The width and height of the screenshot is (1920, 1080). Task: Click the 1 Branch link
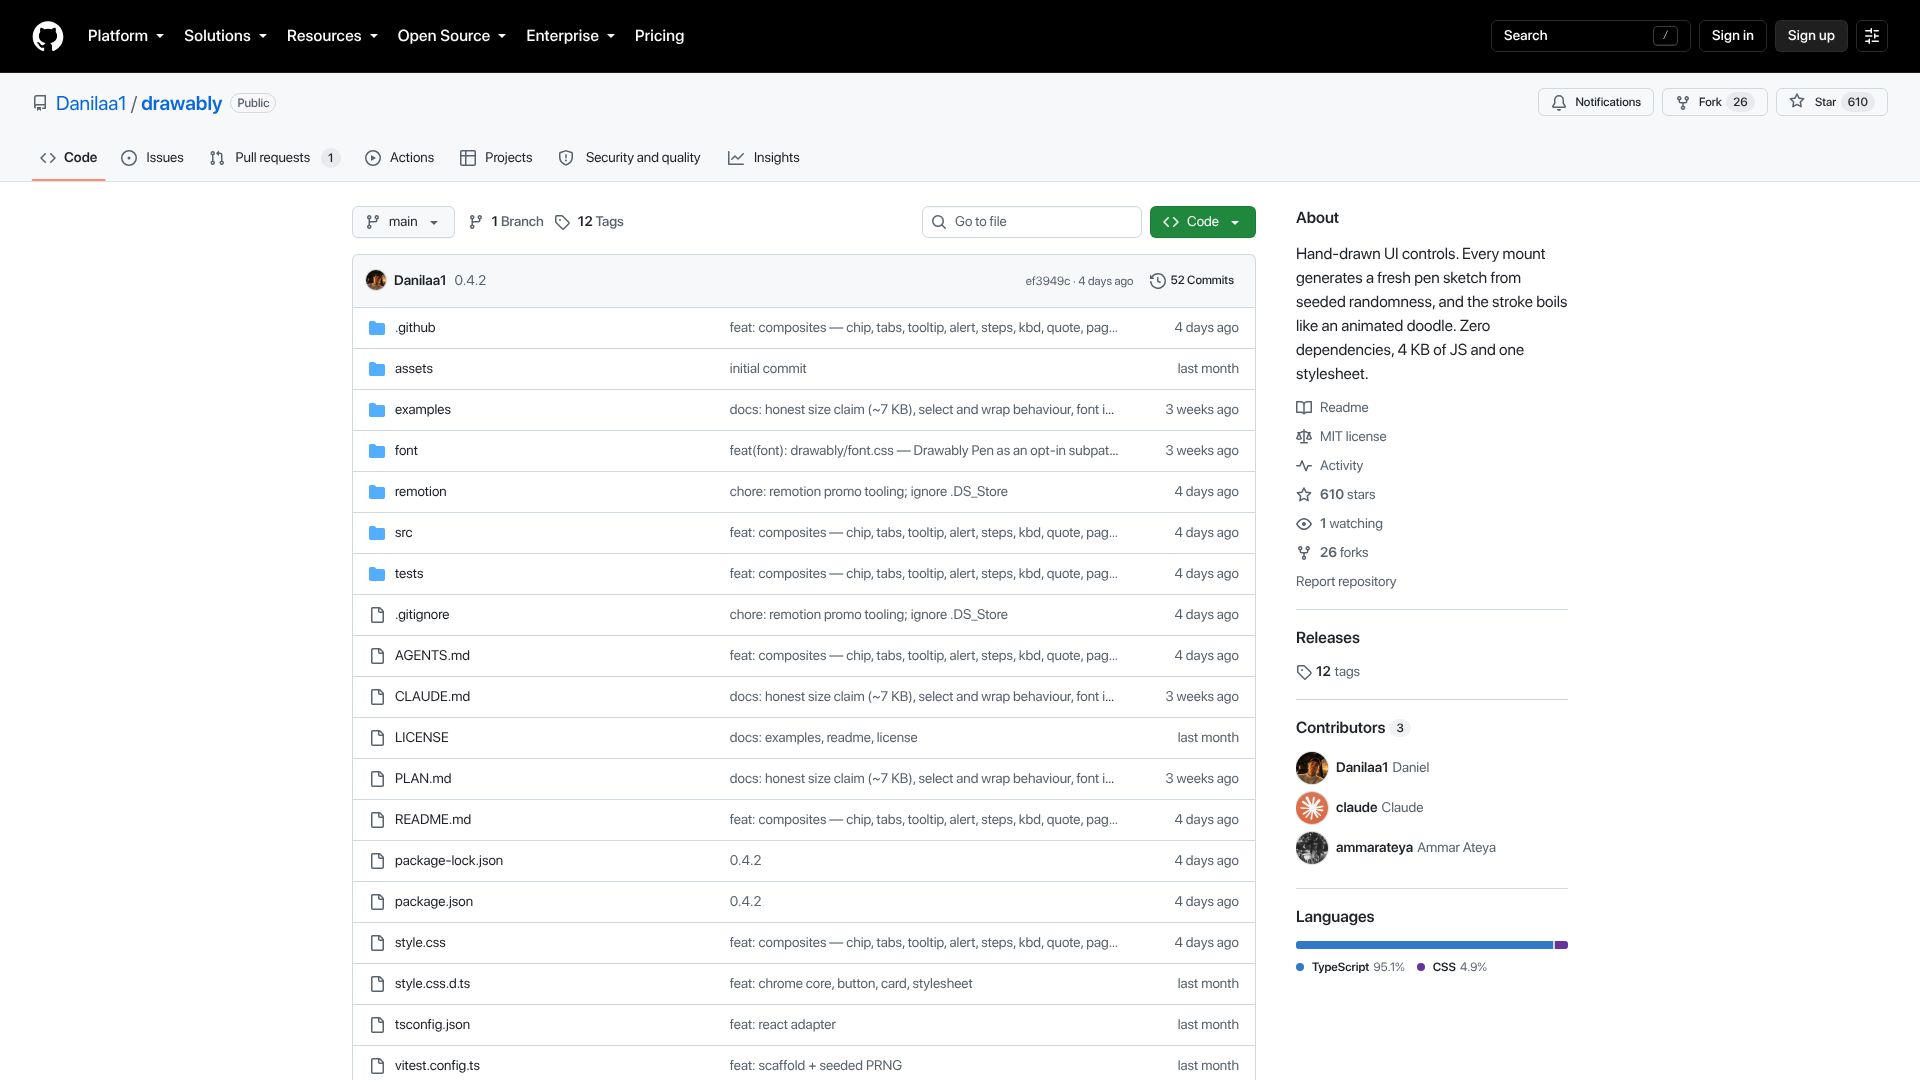(x=506, y=222)
